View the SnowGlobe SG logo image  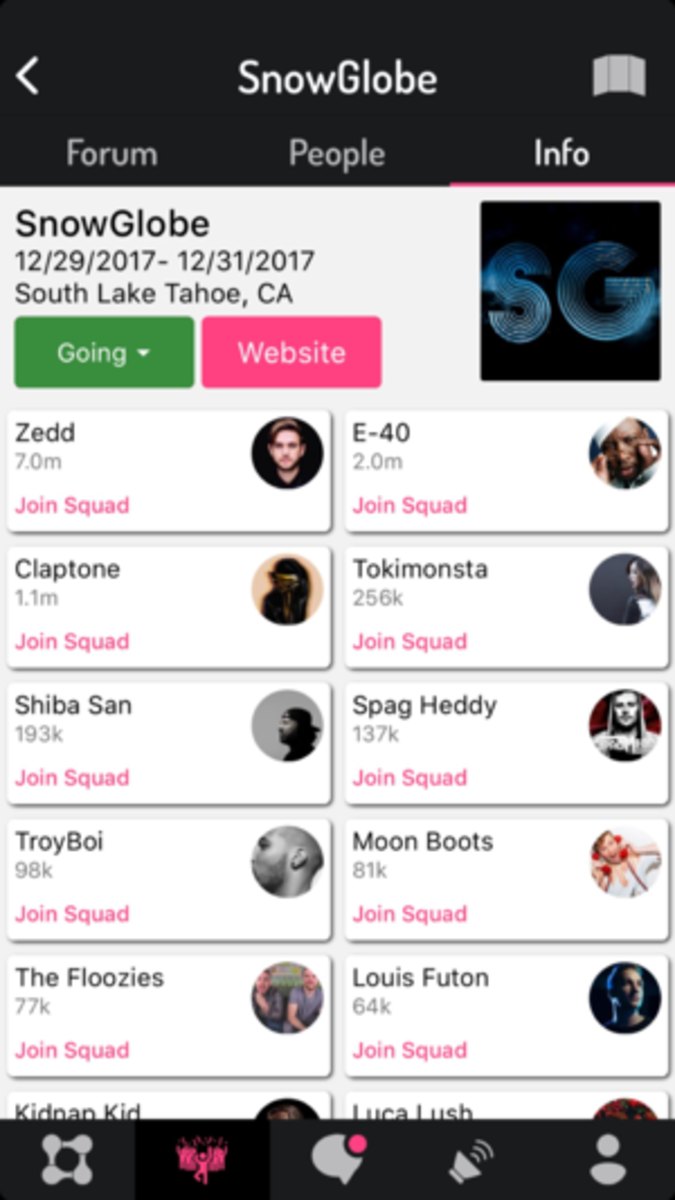pyautogui.click(x=570, y=291)
